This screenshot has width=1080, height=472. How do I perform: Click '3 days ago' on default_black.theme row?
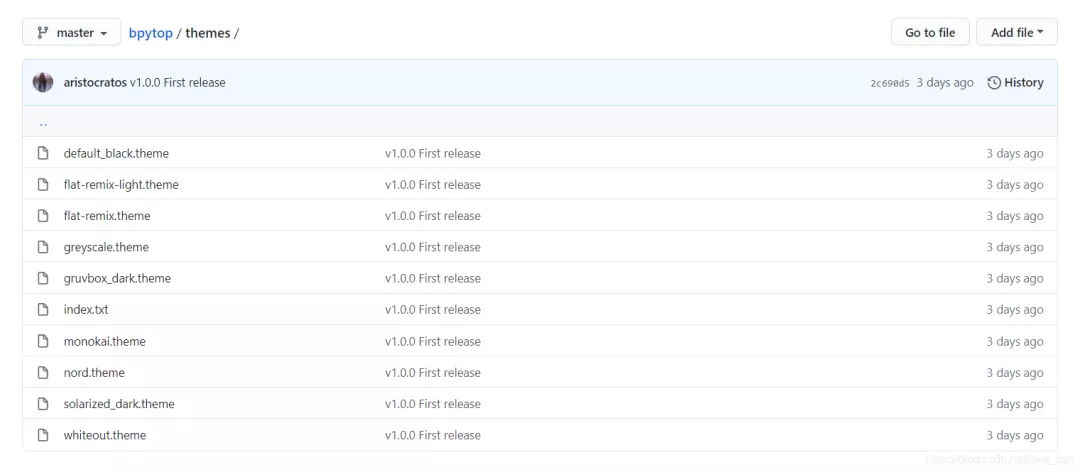[x=1015, y=154]
